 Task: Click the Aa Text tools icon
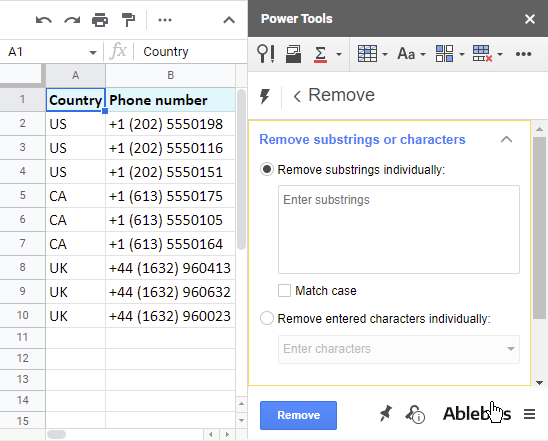point(406,54)
